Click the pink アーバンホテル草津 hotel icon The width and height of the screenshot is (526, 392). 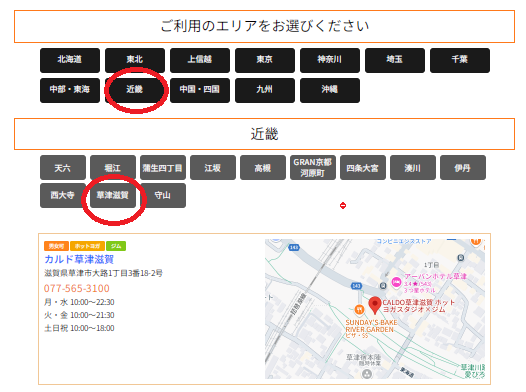tap(396, 282)
